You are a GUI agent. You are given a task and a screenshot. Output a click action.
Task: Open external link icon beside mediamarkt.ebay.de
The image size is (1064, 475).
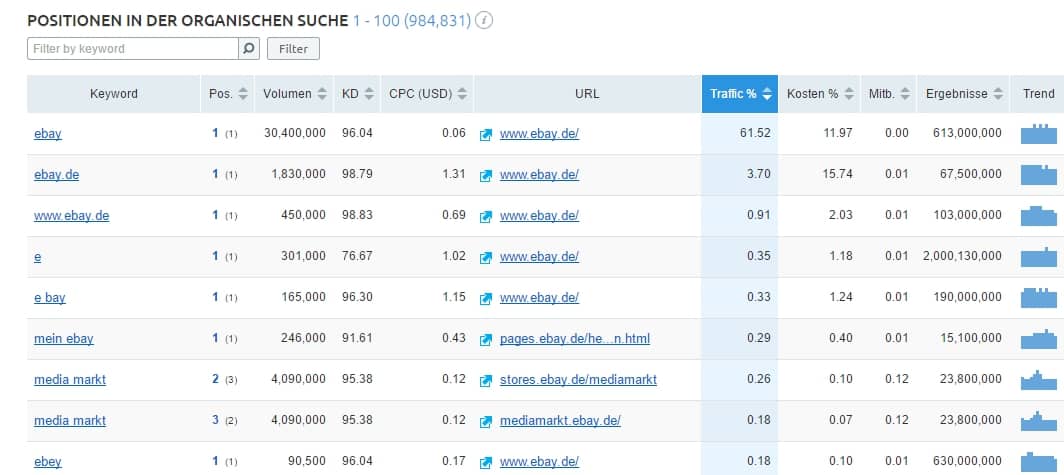point(486,421)
